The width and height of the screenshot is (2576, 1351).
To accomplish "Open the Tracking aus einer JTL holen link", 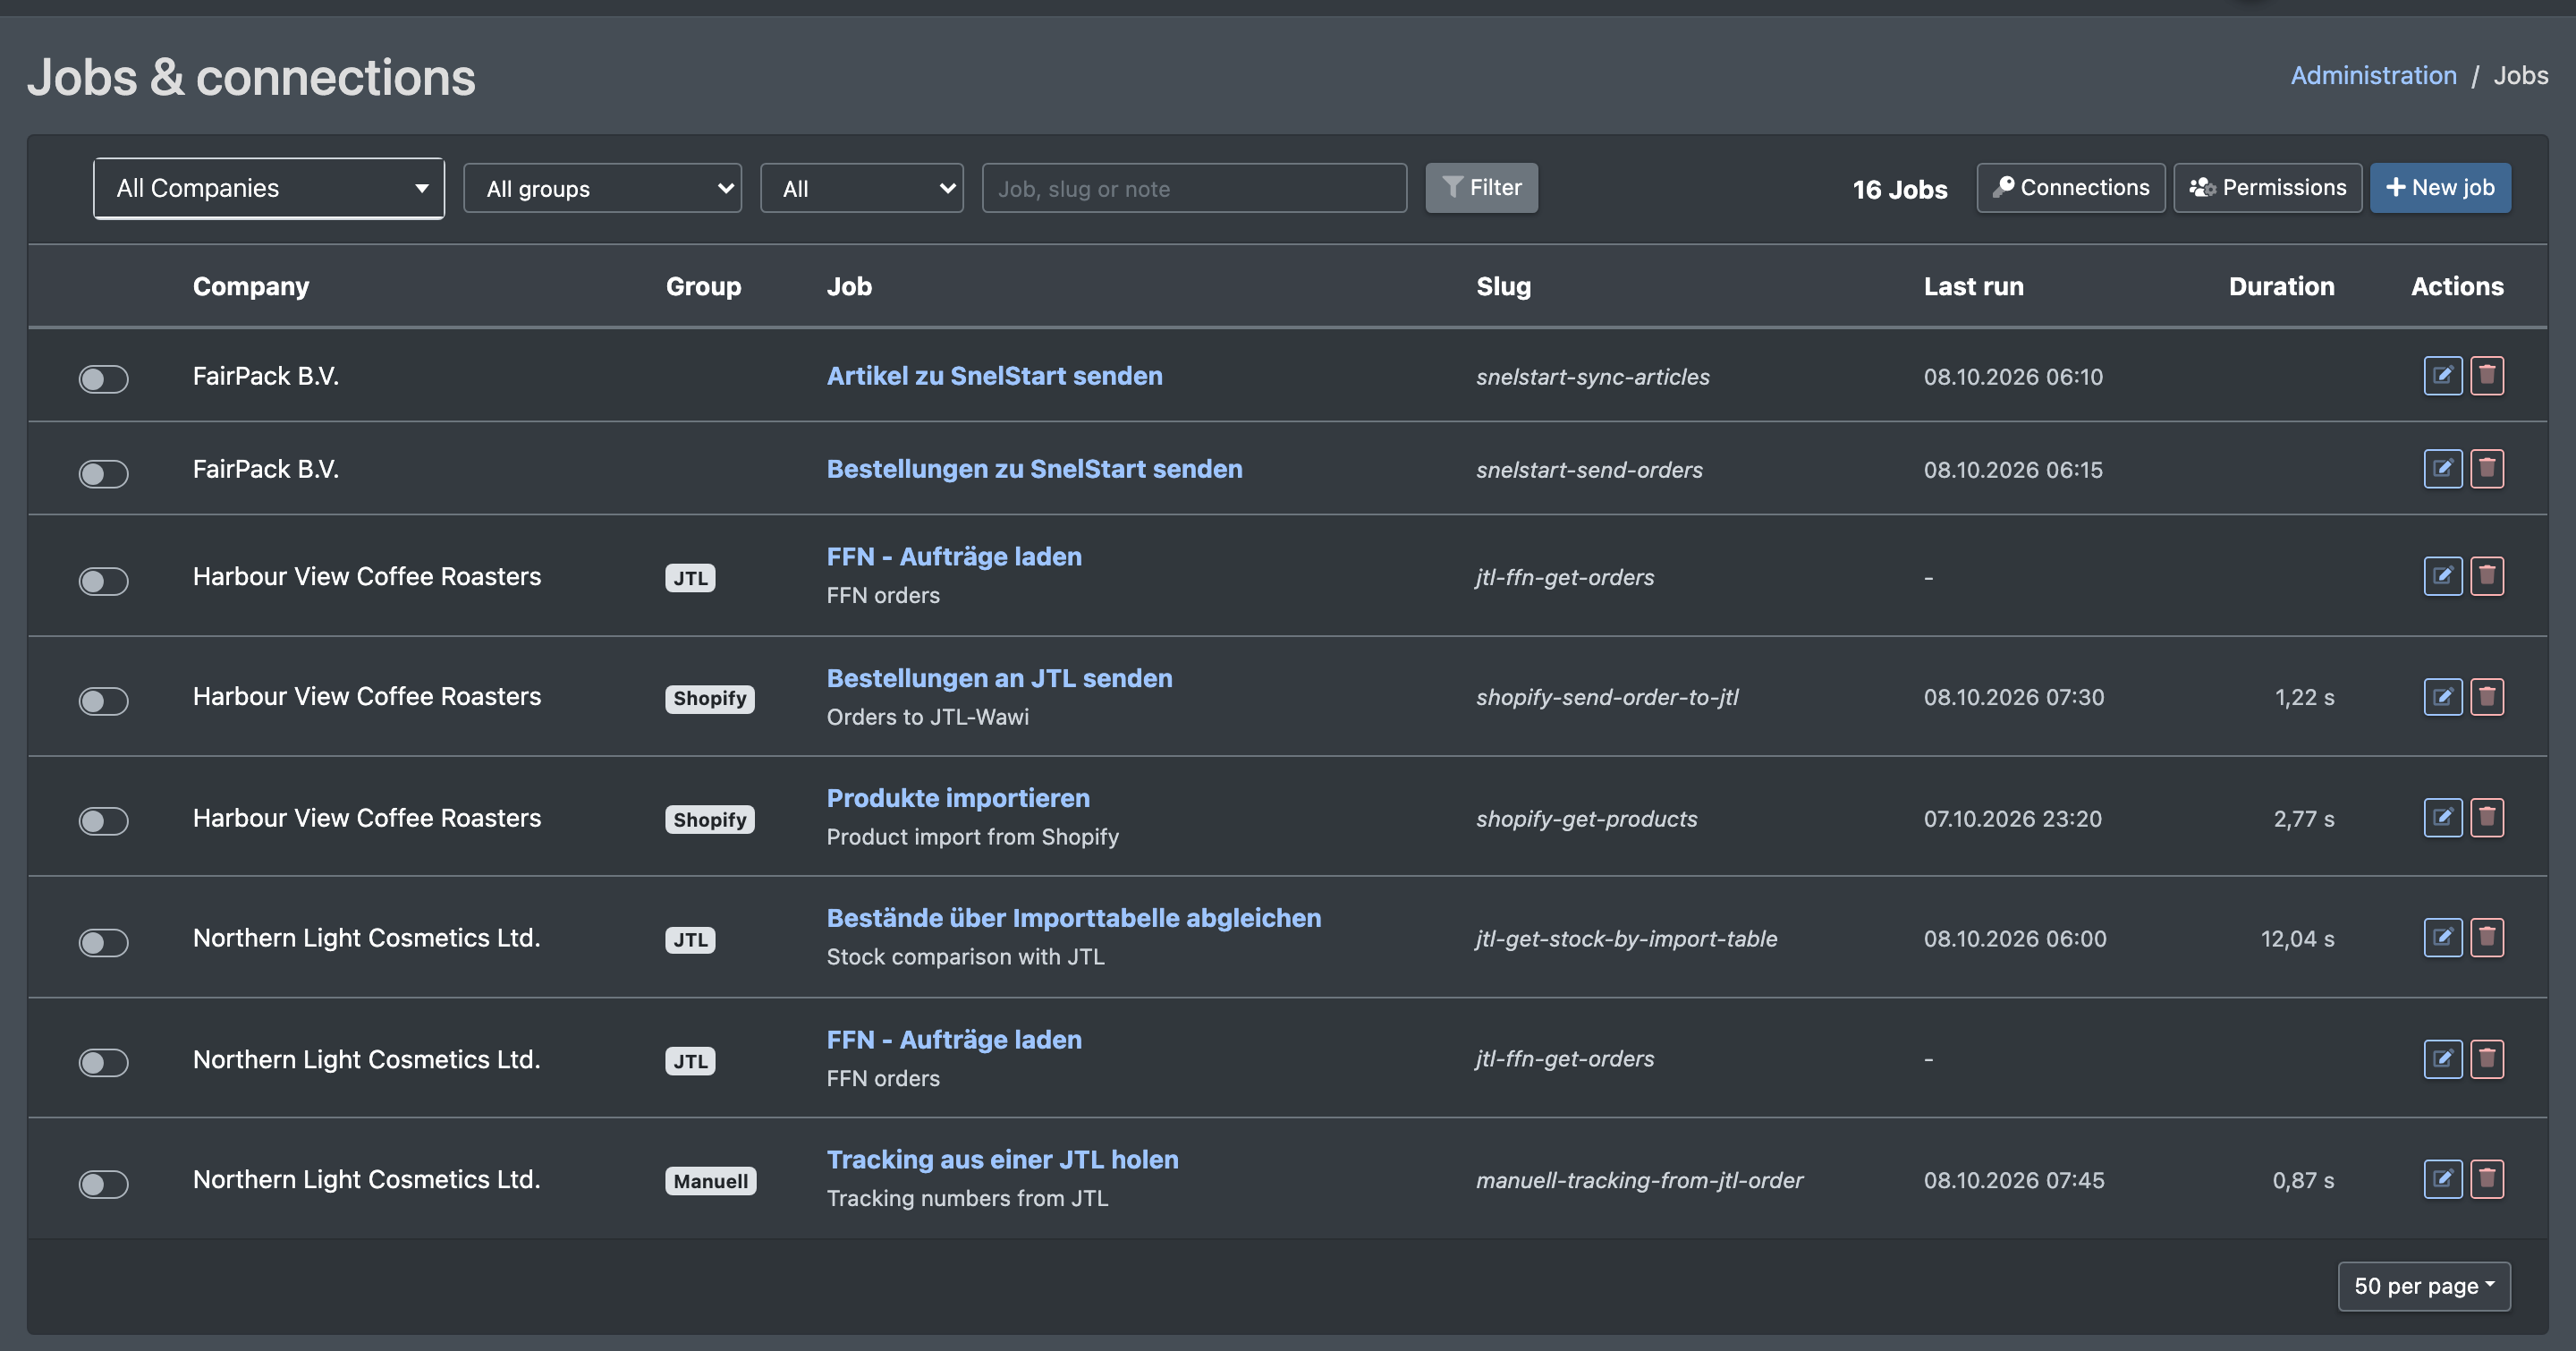I will (1002, 1159).
